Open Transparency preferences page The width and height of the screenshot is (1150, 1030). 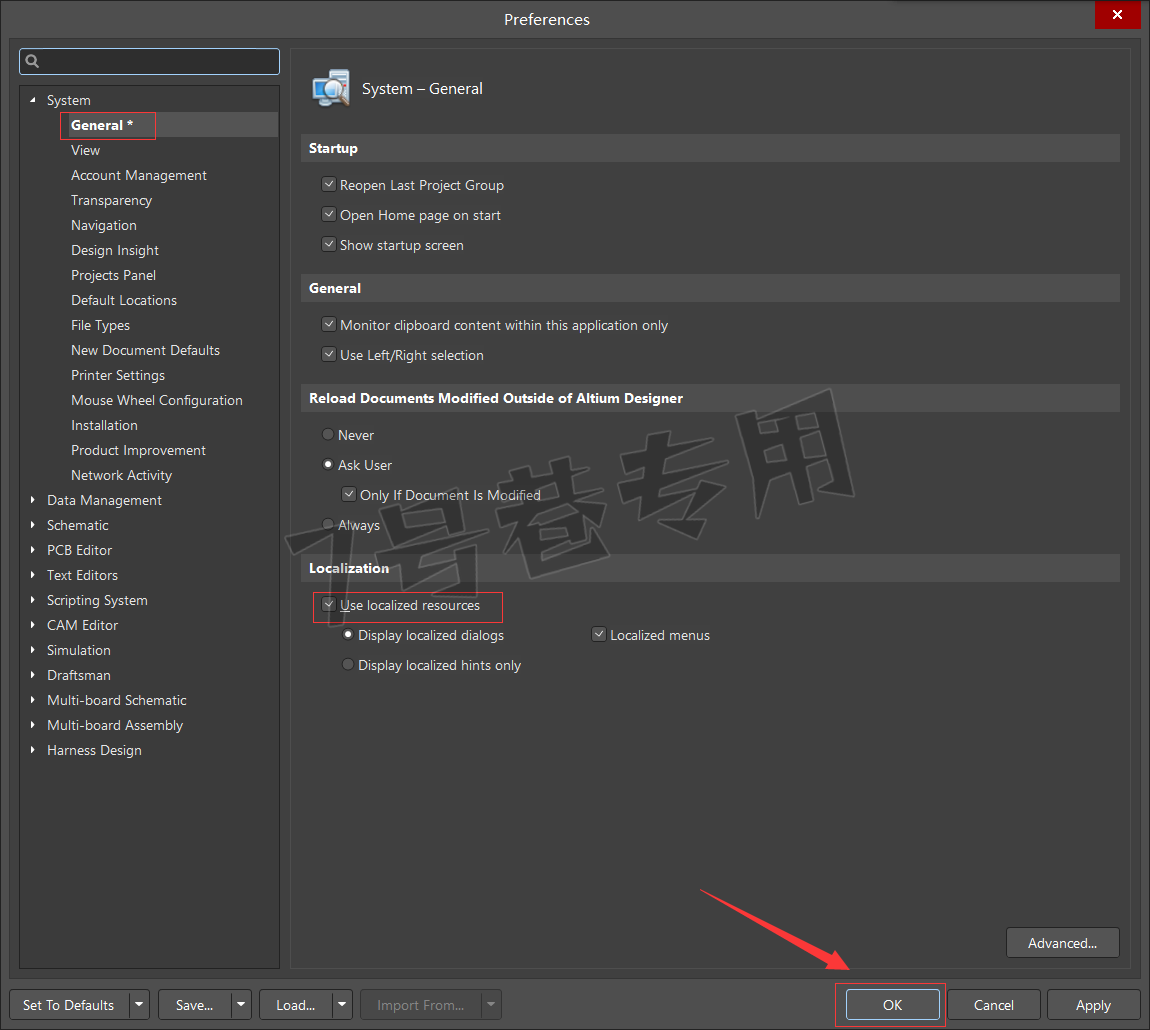111,200
